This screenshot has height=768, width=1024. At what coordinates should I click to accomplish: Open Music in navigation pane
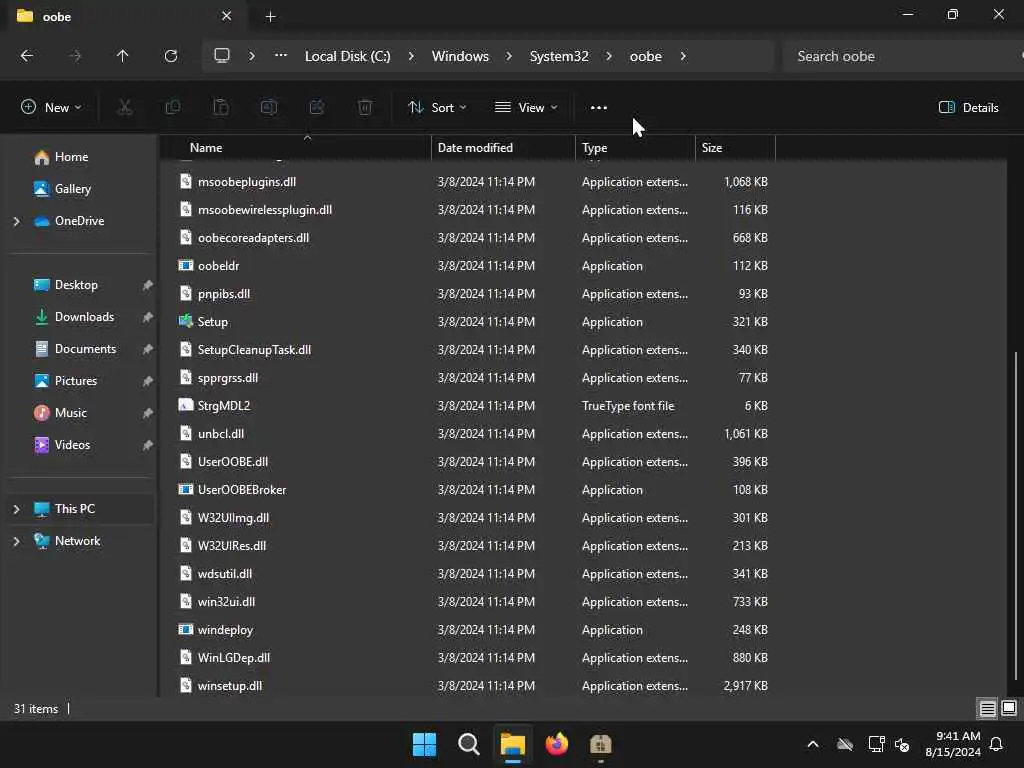pos(71,413)
